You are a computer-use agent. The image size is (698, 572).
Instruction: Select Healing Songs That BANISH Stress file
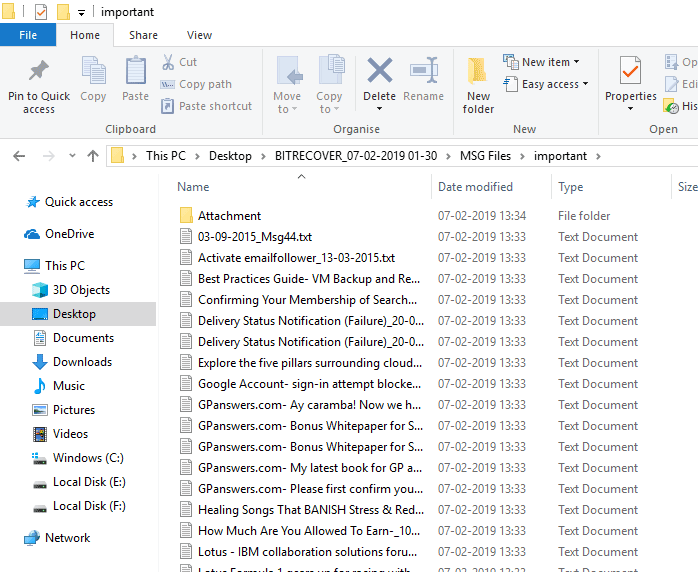(310, 510)
